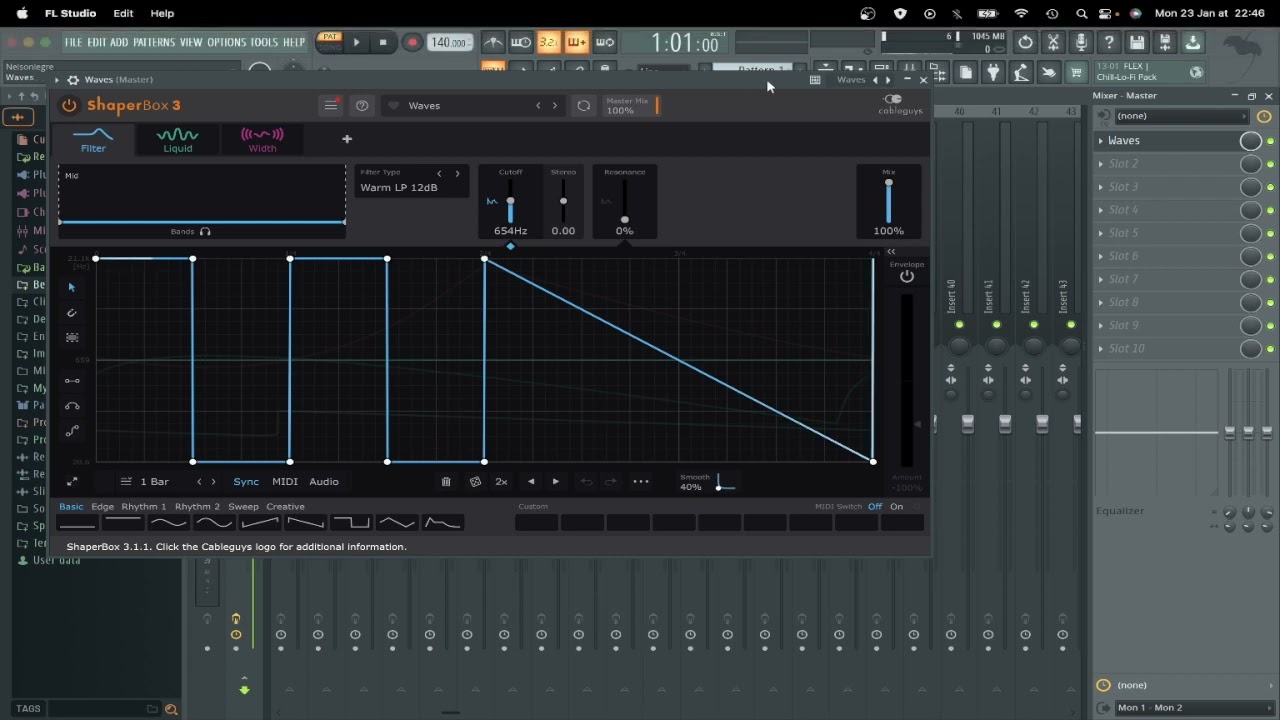Select the pointer tool in the LFO editor

[71, 287]
